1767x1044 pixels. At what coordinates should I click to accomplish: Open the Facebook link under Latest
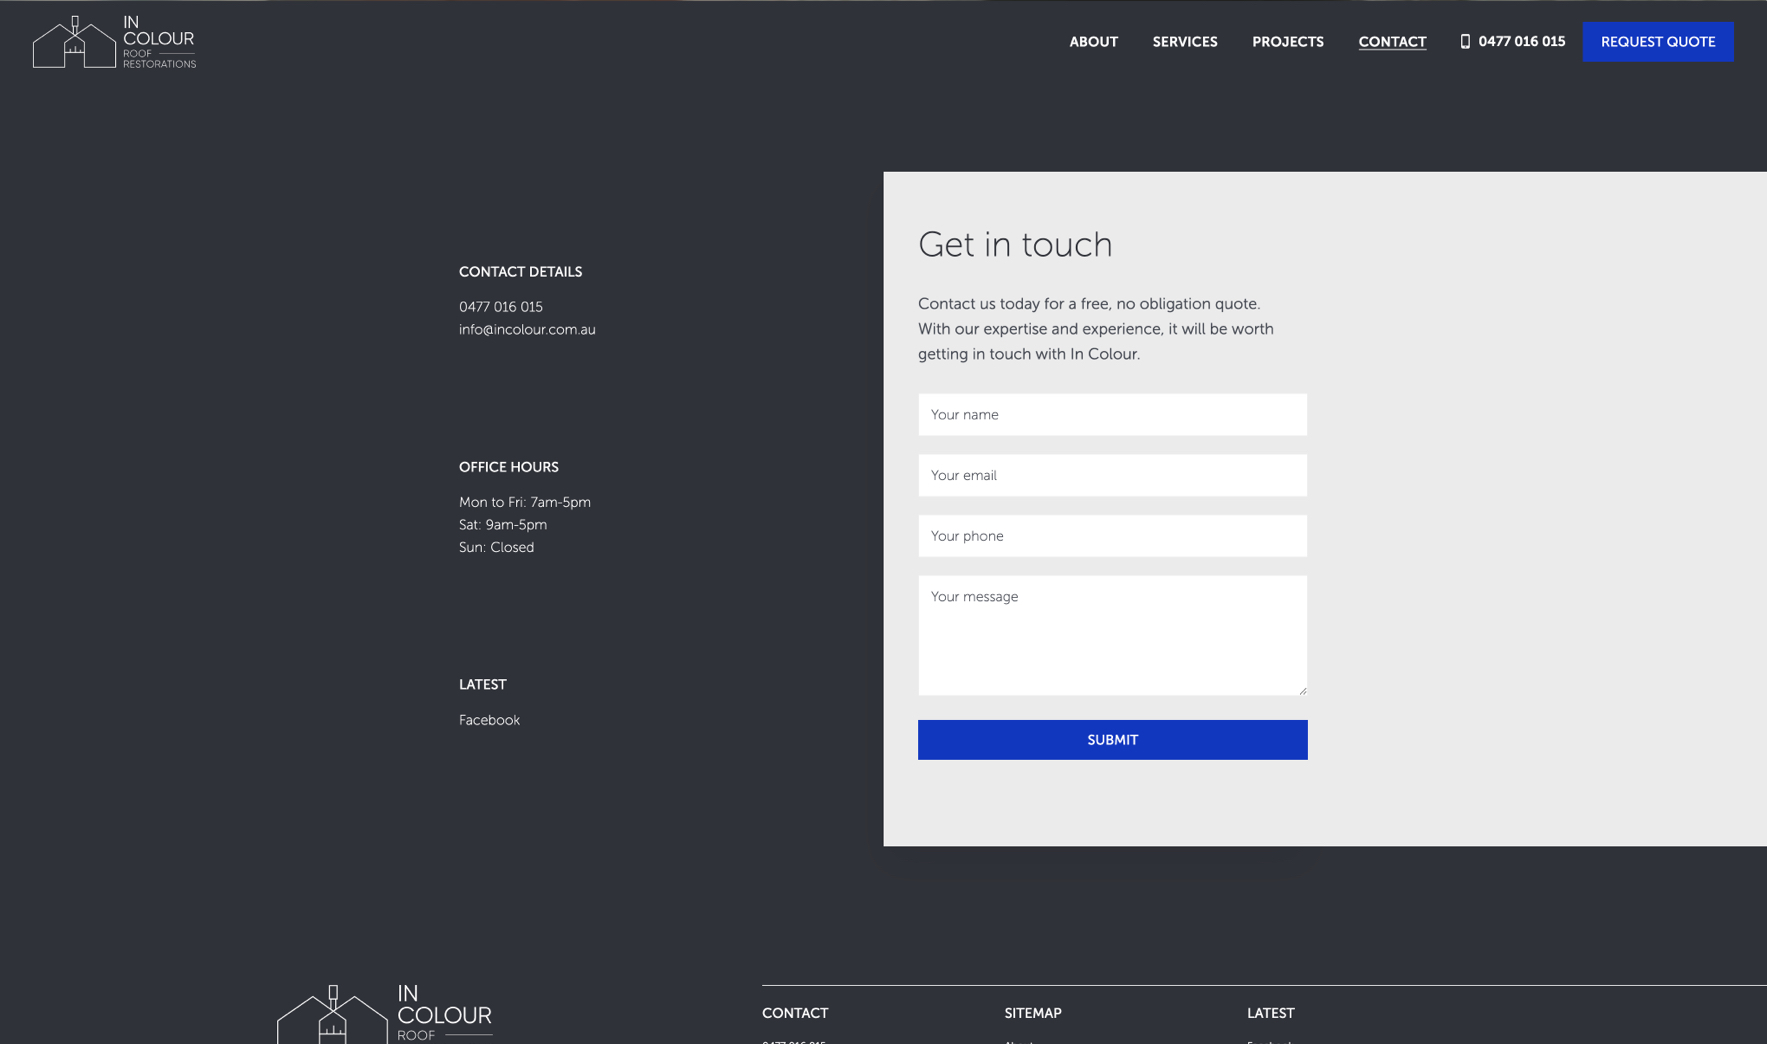coord(489,720)
